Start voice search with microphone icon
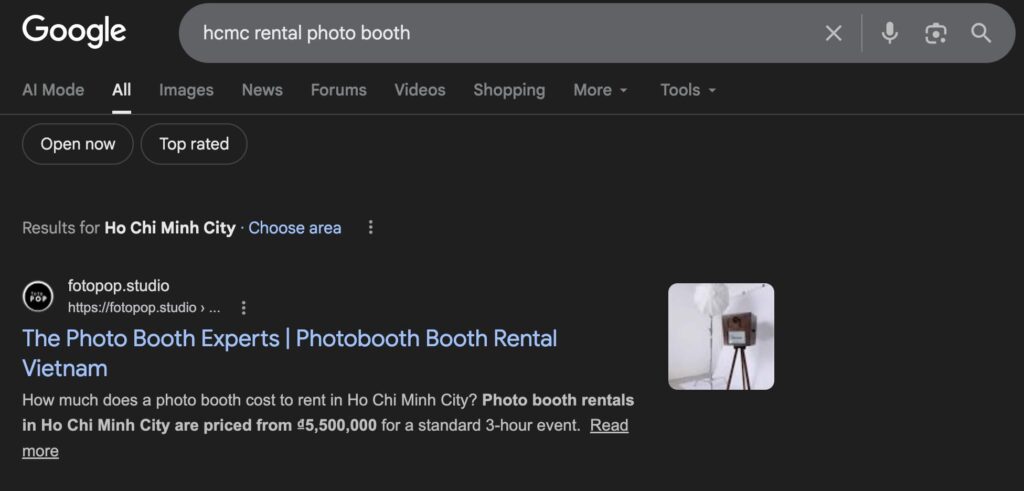The height and width of the screenshot is (491, 1024). [889, 33]
